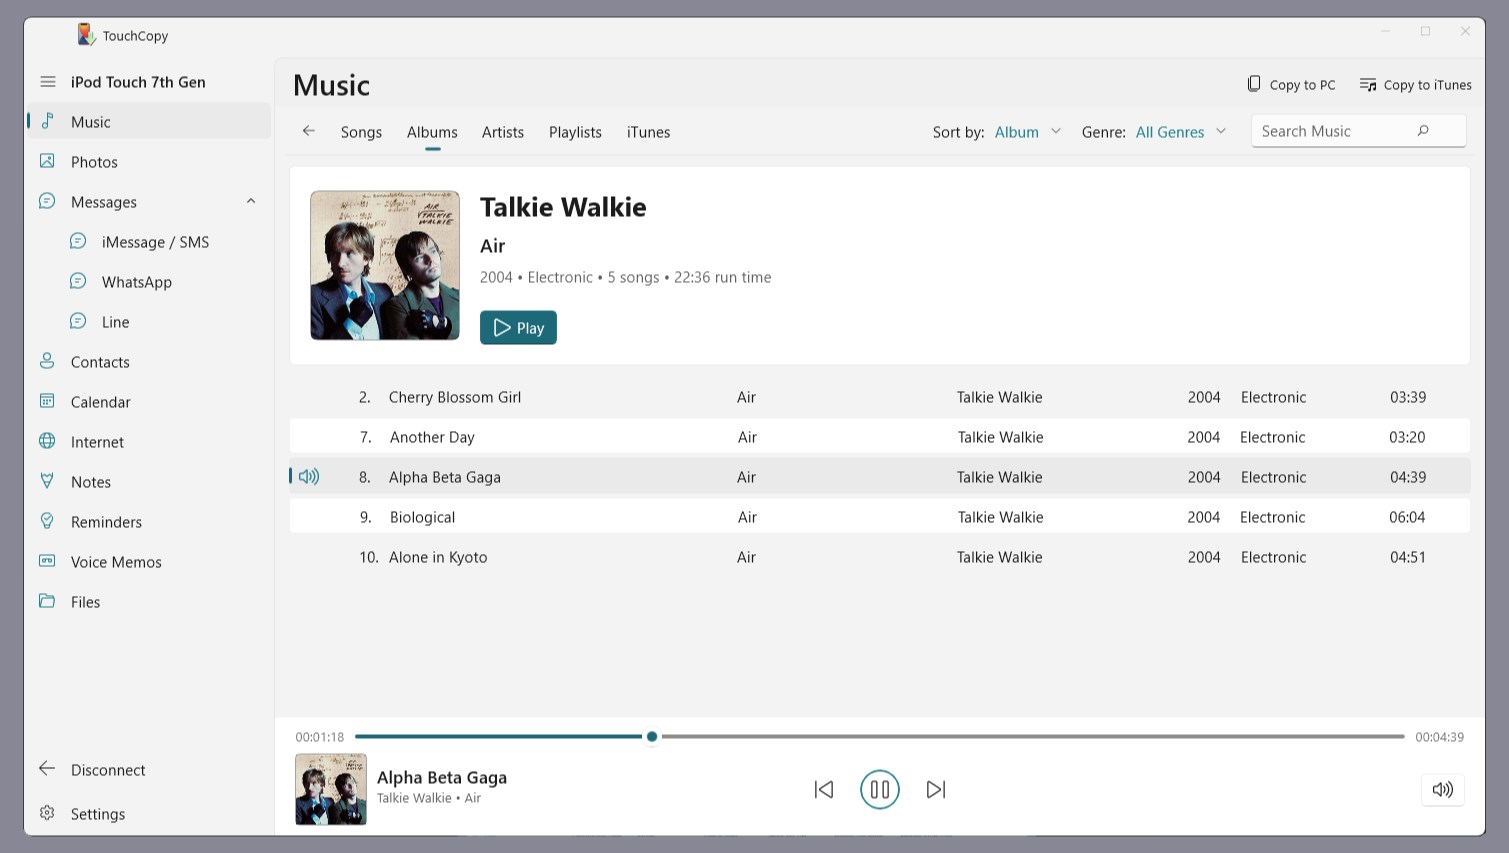The image size is (1509, 853).
Task: Skip to the previous track
Action: pyautogui.click(x=824, y=789)
